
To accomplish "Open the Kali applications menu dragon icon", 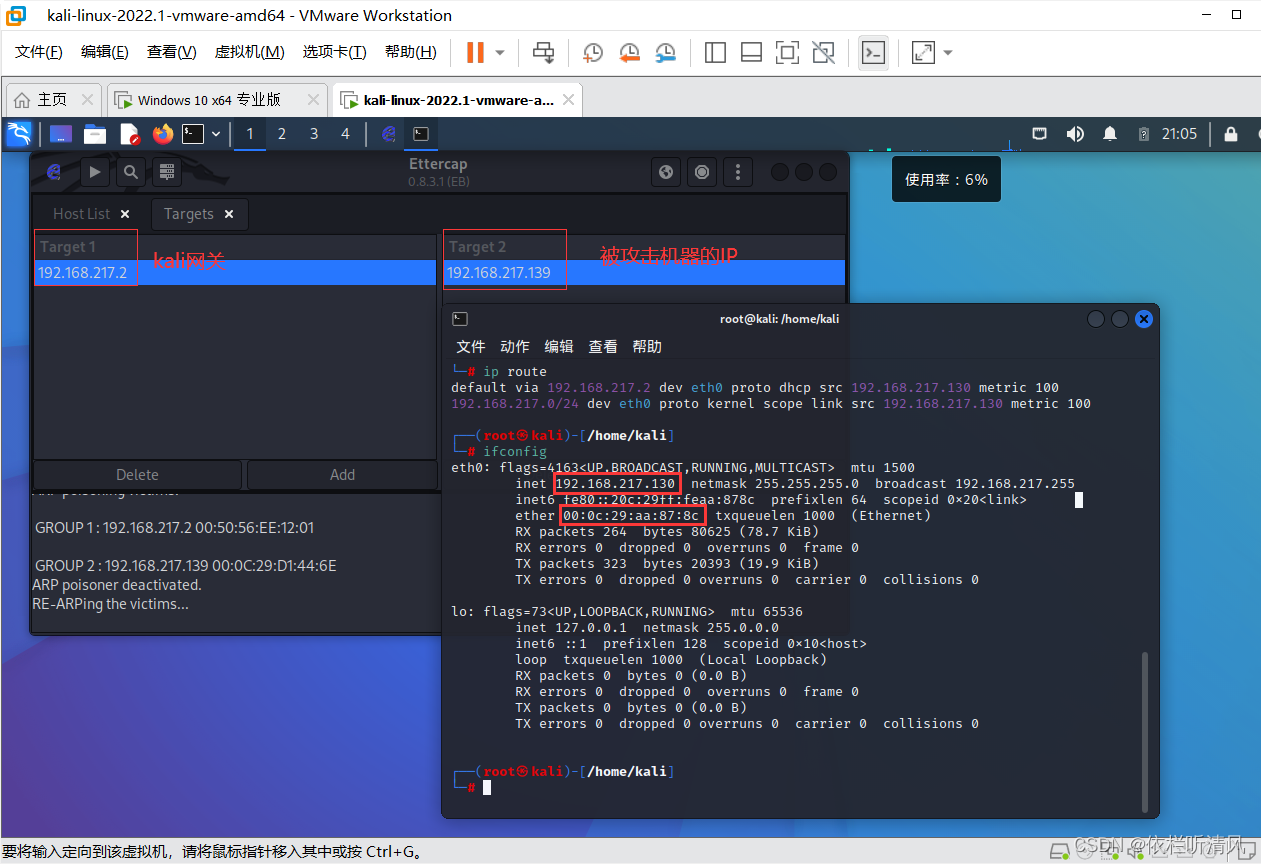I will (19, 133).
